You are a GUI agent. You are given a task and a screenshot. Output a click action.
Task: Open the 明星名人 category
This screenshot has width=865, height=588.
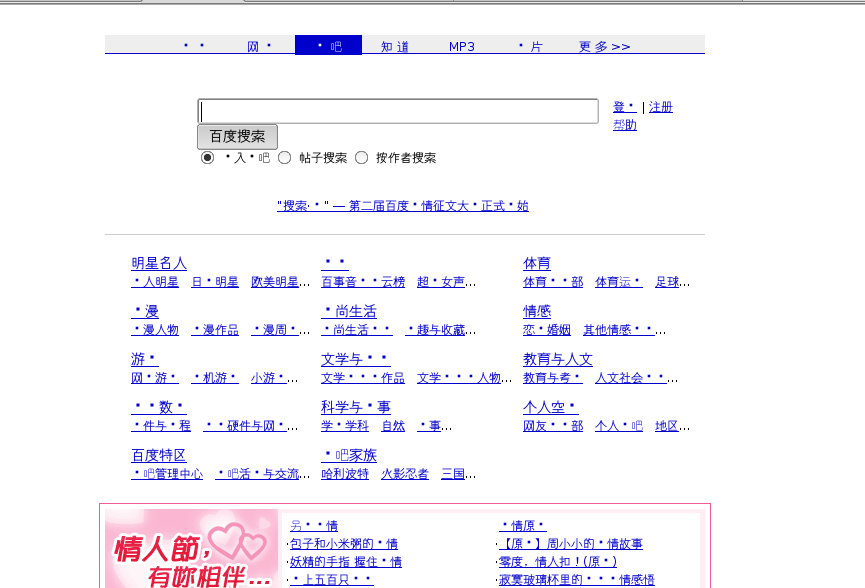pos(159,263)
